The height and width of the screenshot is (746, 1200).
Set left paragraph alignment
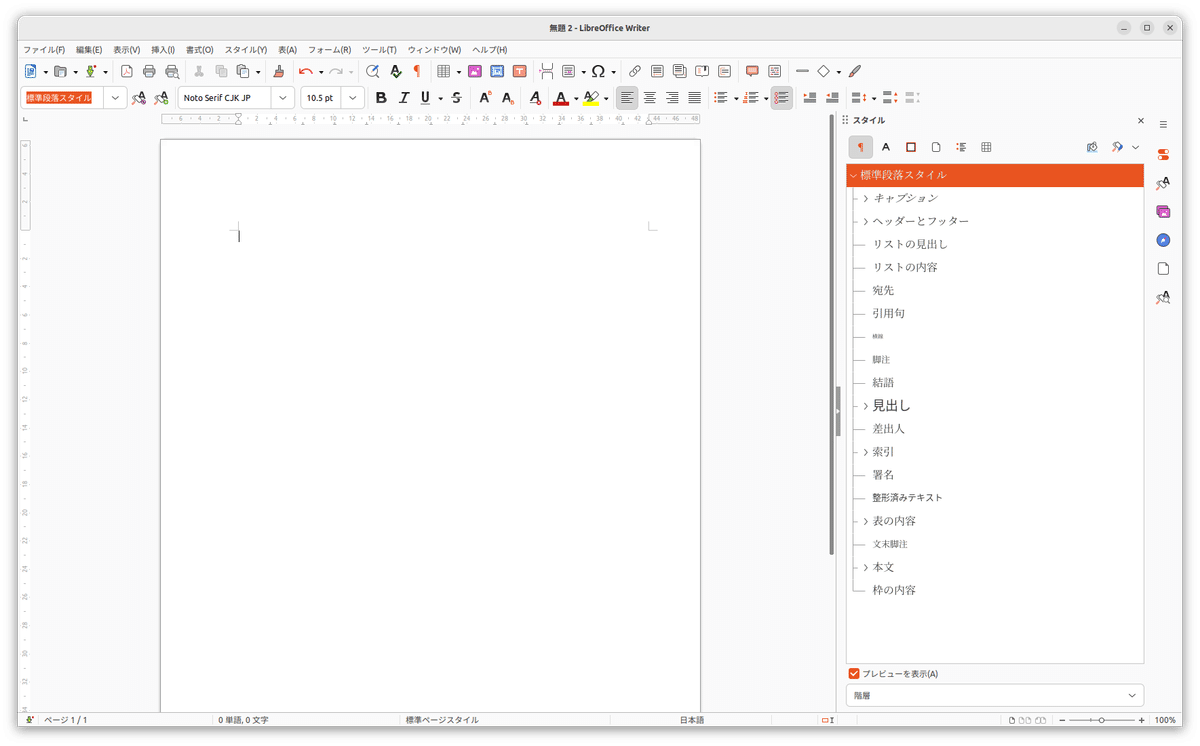coord(627,98)
